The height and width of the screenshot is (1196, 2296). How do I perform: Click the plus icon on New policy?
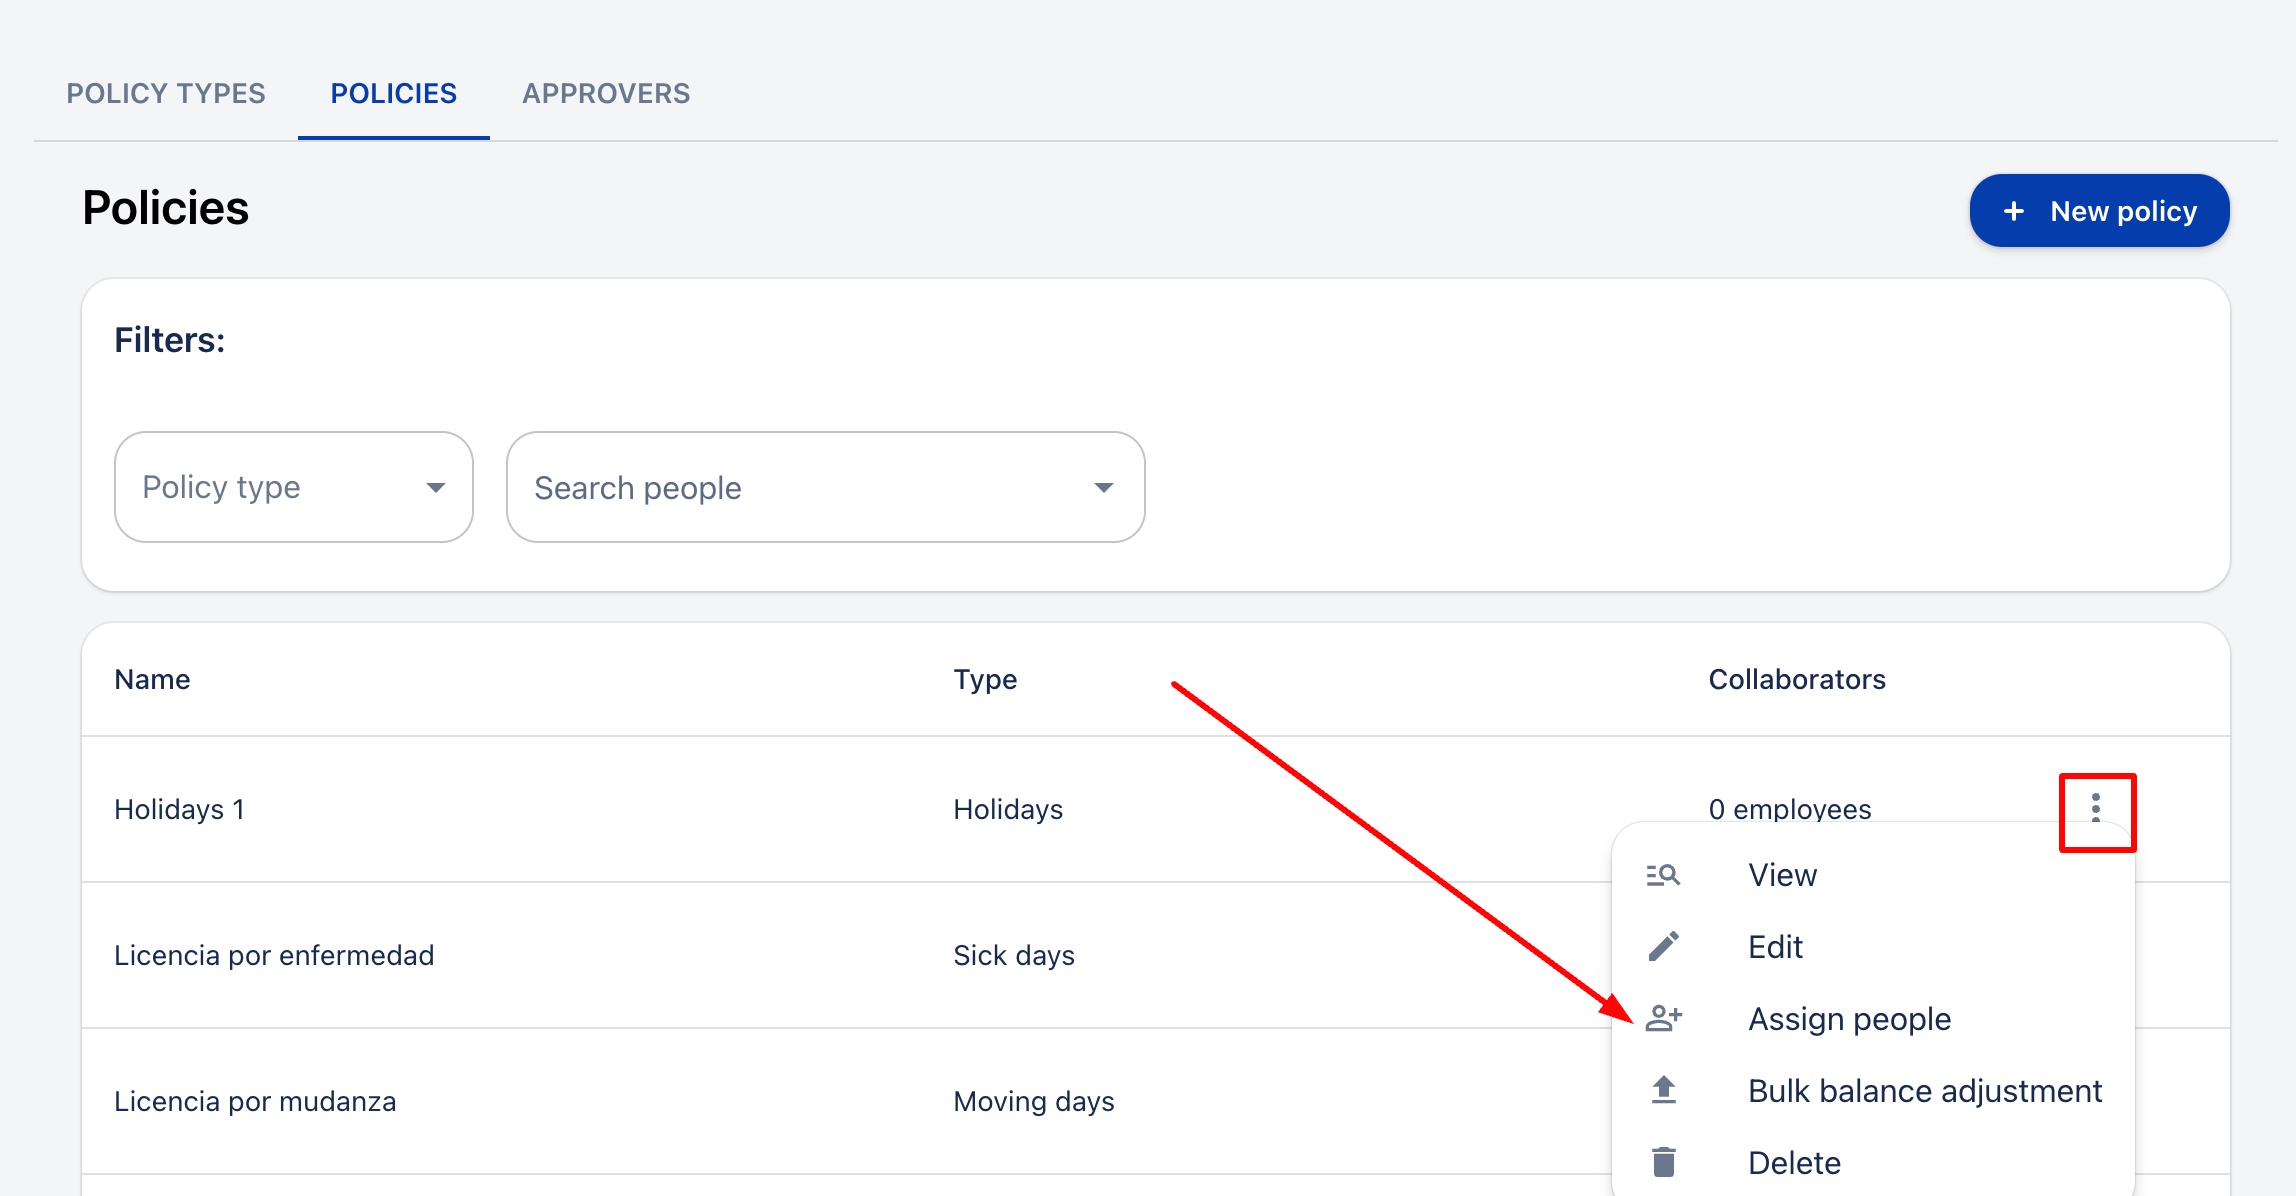point(2014,211)
